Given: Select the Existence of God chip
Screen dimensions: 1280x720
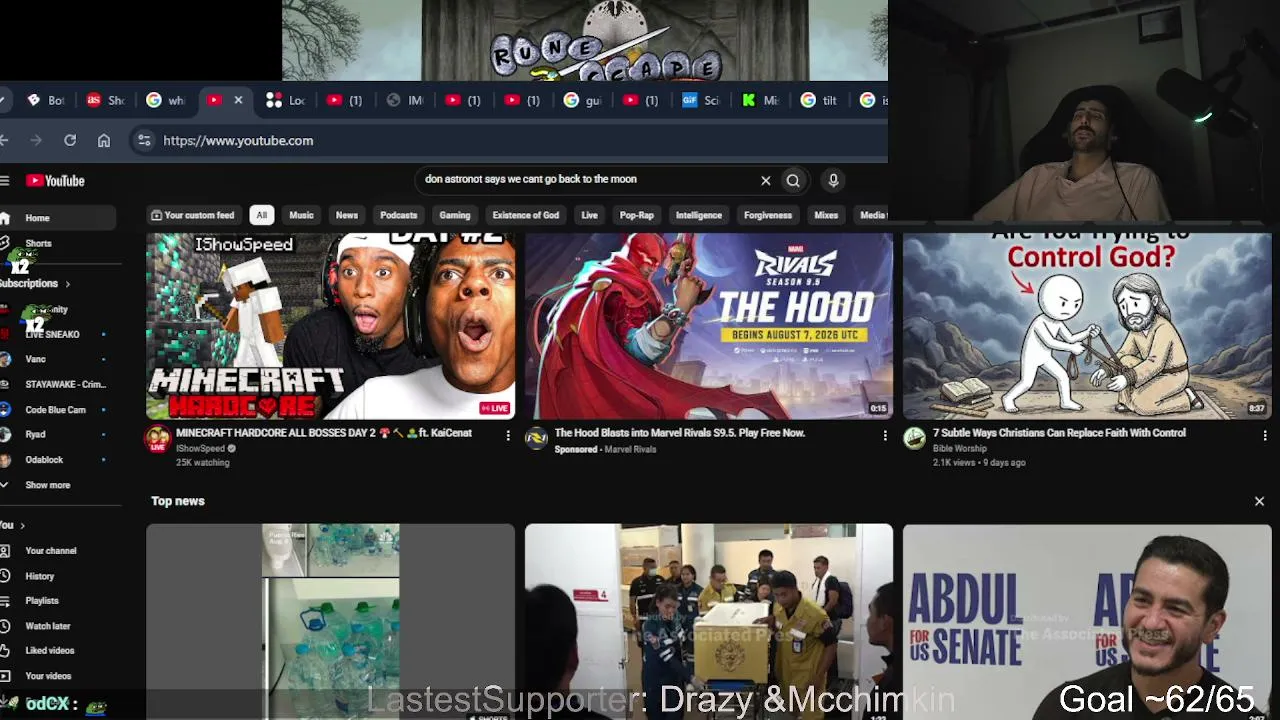Looking at the screenshot, I should click(x=525, y=215).
